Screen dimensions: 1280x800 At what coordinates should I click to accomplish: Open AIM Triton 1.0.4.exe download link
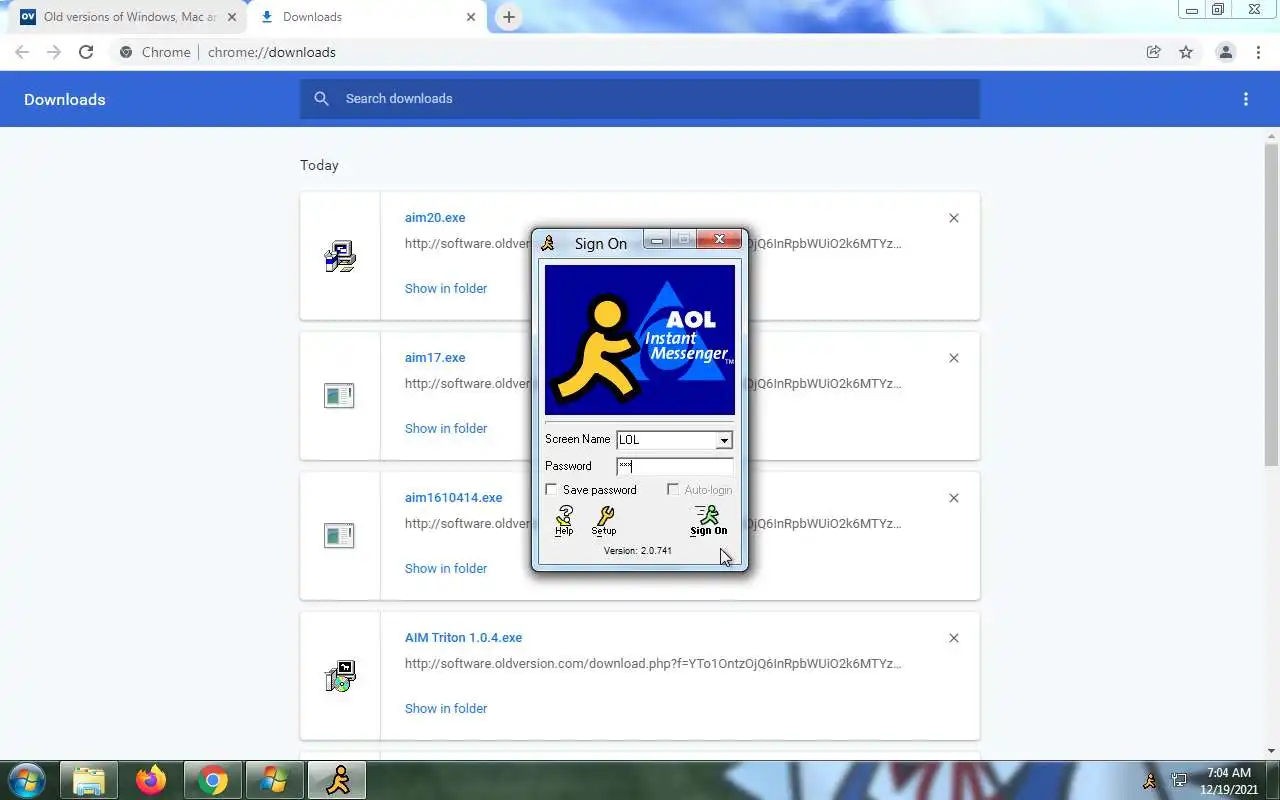pos(463,637)
